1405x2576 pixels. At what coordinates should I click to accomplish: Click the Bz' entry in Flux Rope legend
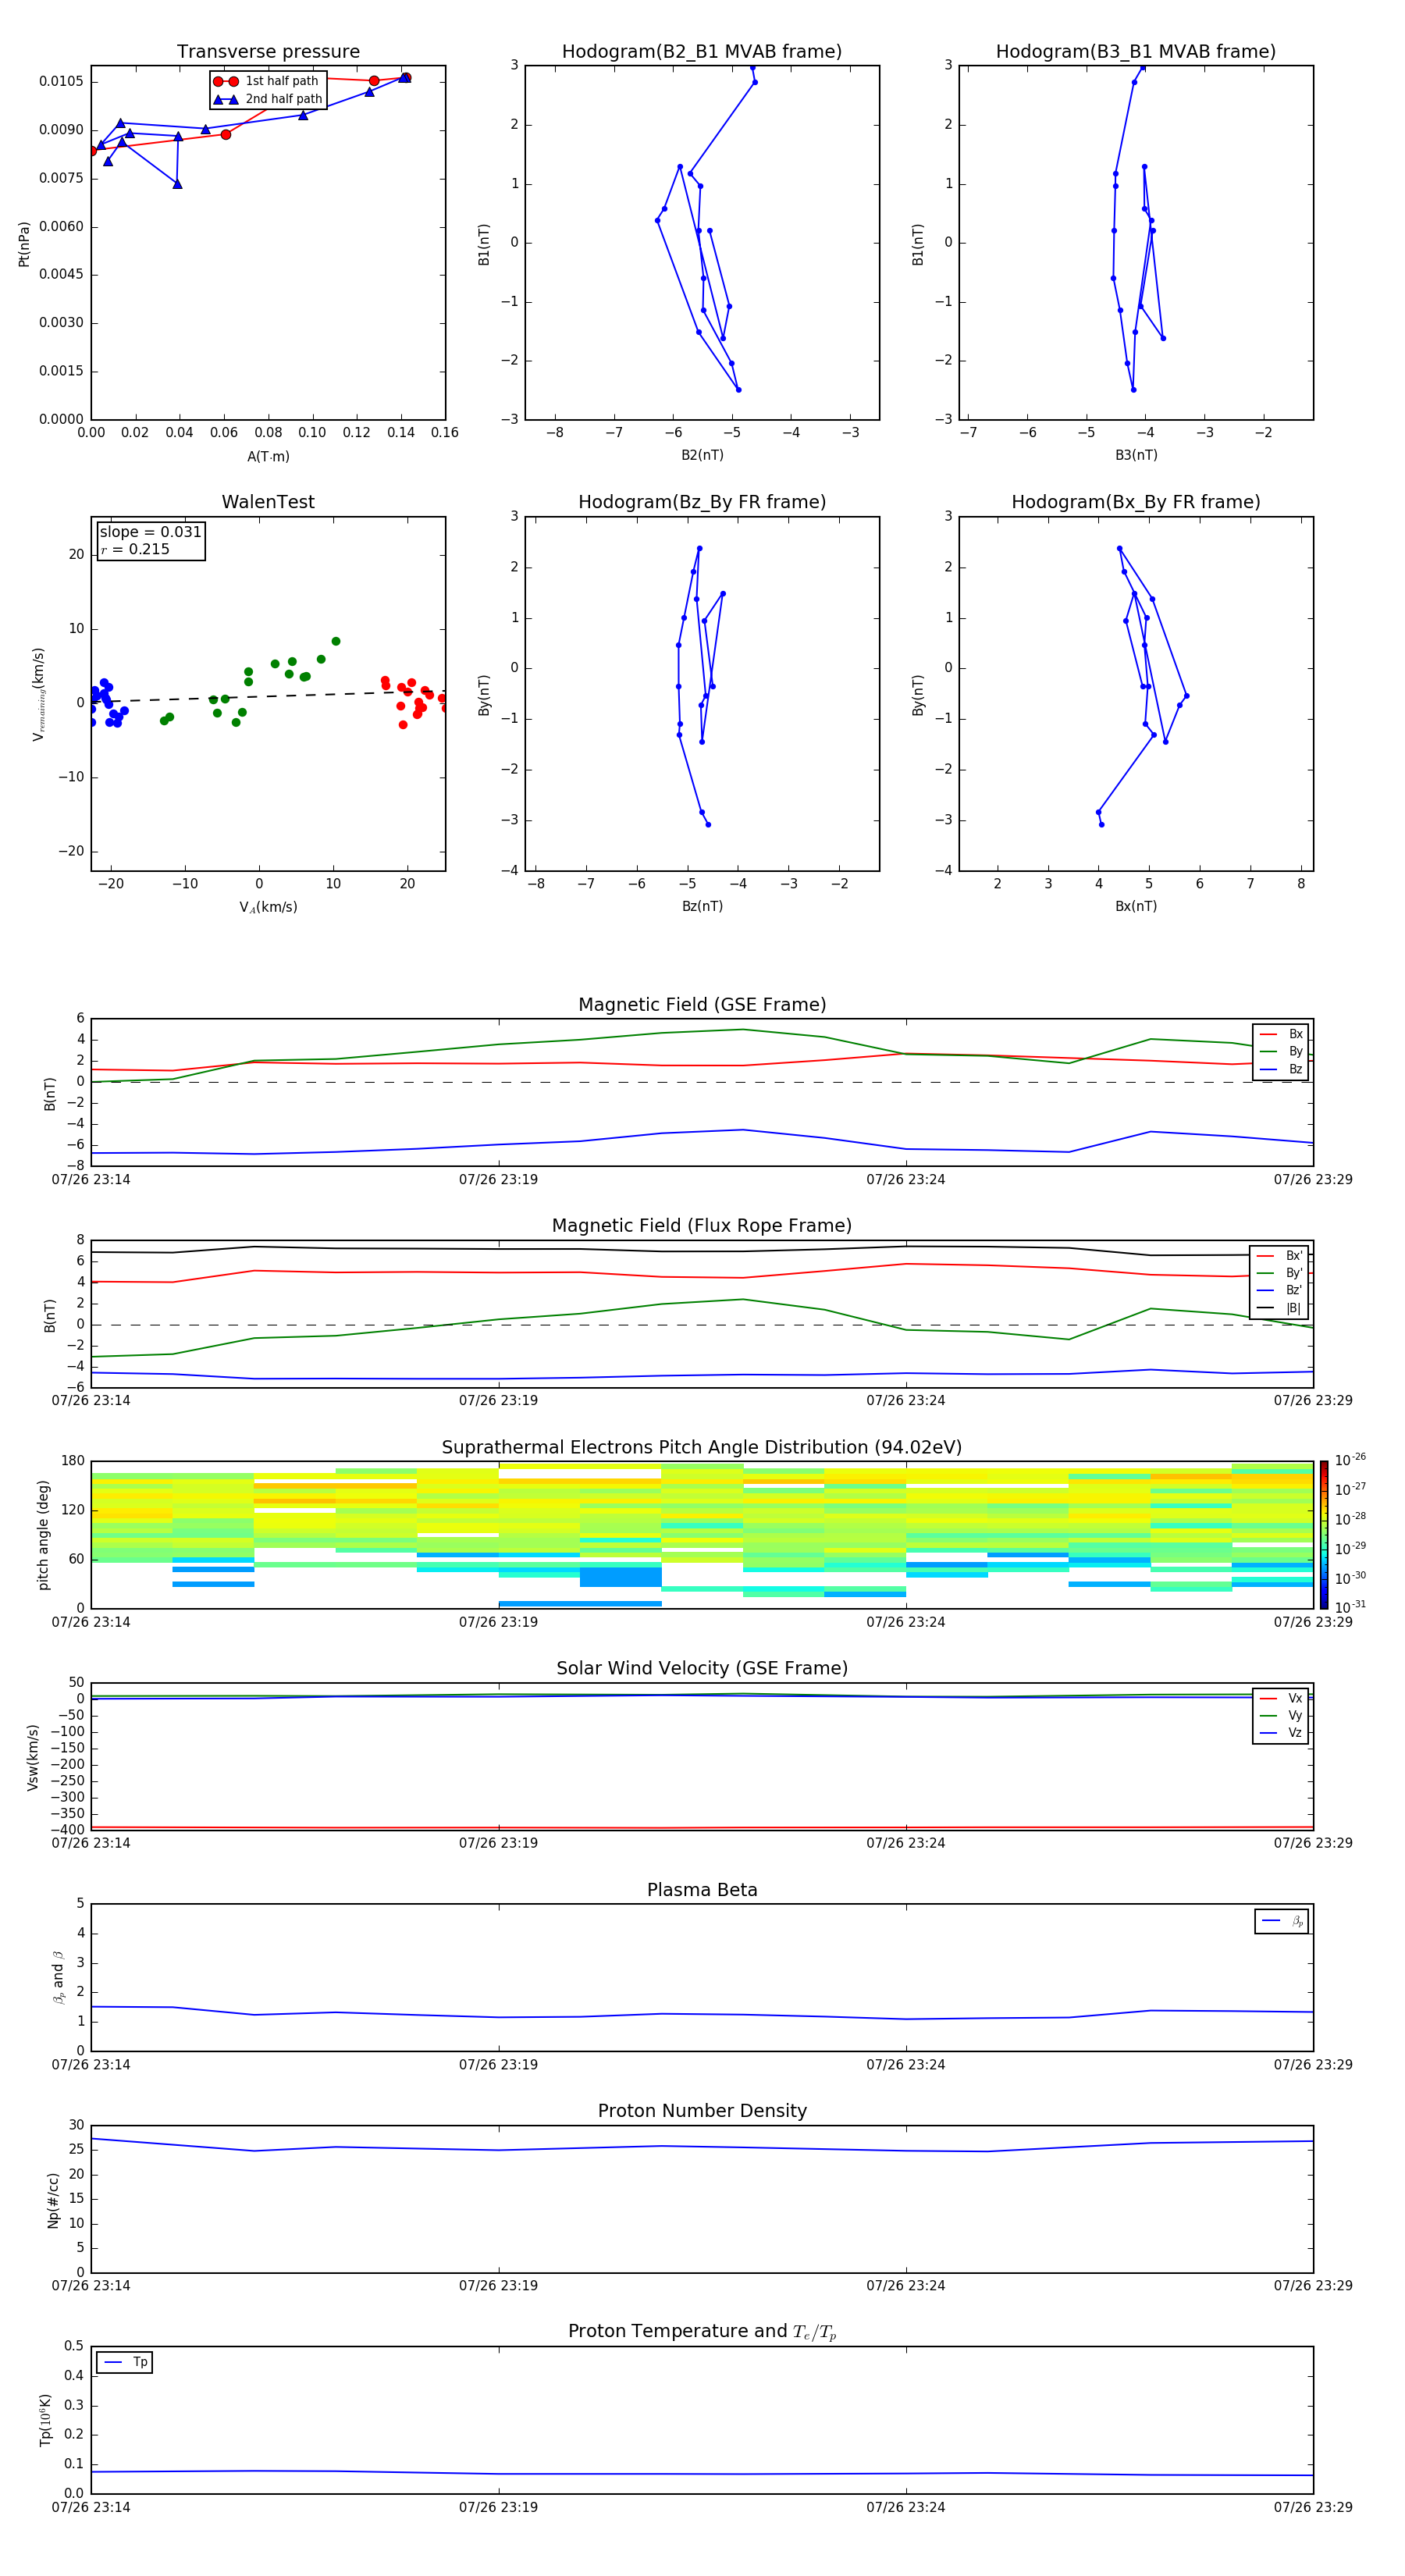pyautogui.click(x=1280, y=1291)
